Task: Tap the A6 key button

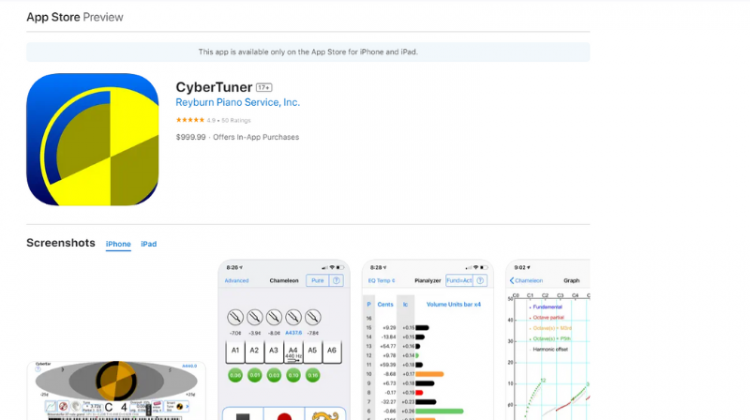Action: [332, 352]
